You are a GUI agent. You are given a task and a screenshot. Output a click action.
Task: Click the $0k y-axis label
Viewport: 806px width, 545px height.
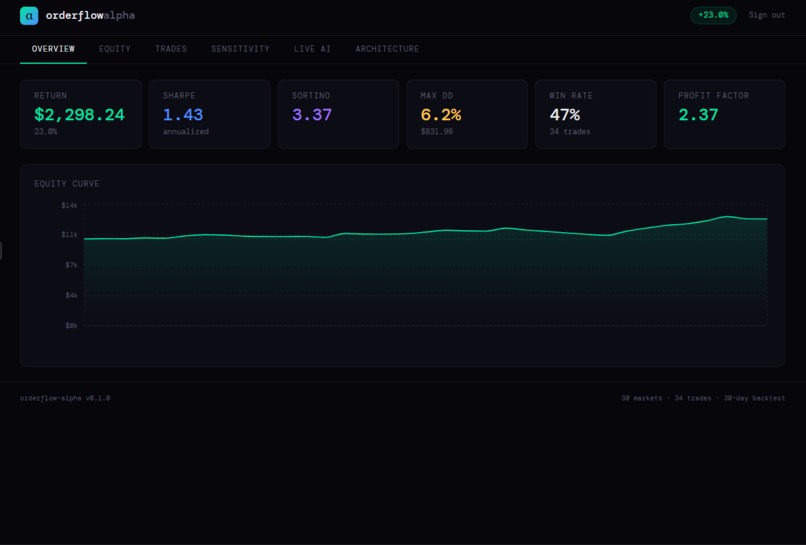point(71,325)
